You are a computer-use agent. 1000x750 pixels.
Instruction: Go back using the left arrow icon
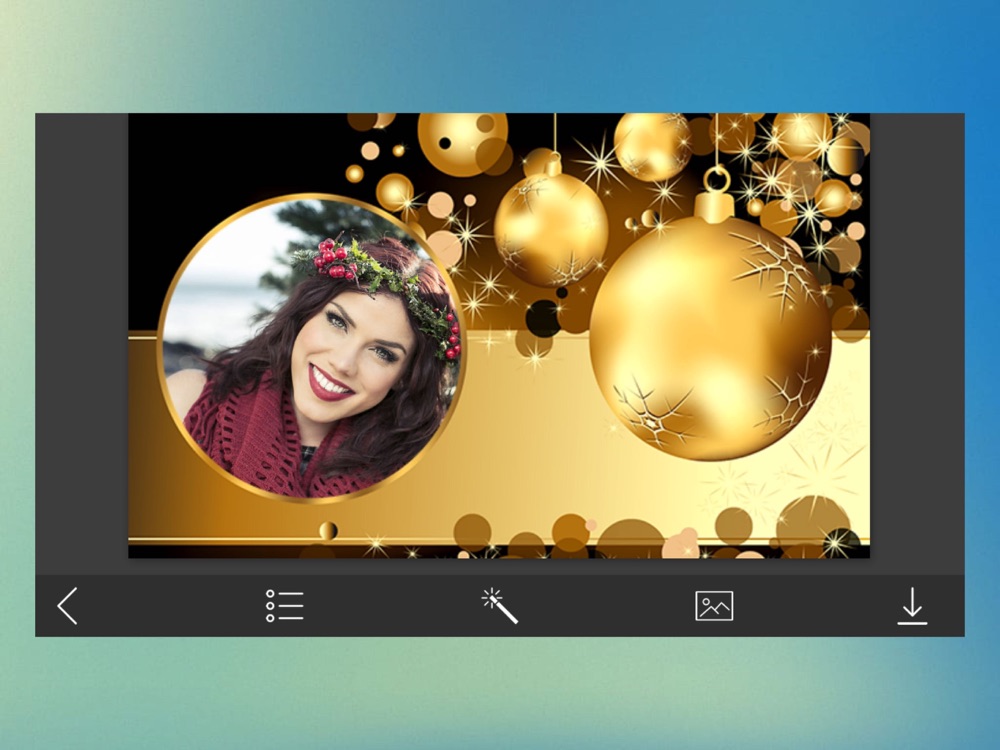click(67, 605)
